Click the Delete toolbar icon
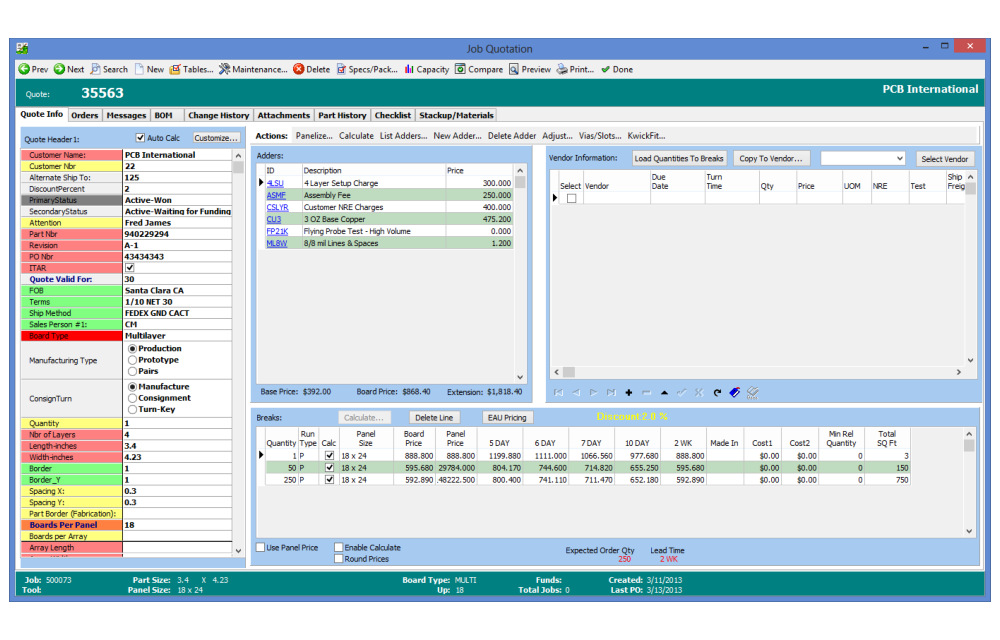1000x640 pixels. coord(299,69)
